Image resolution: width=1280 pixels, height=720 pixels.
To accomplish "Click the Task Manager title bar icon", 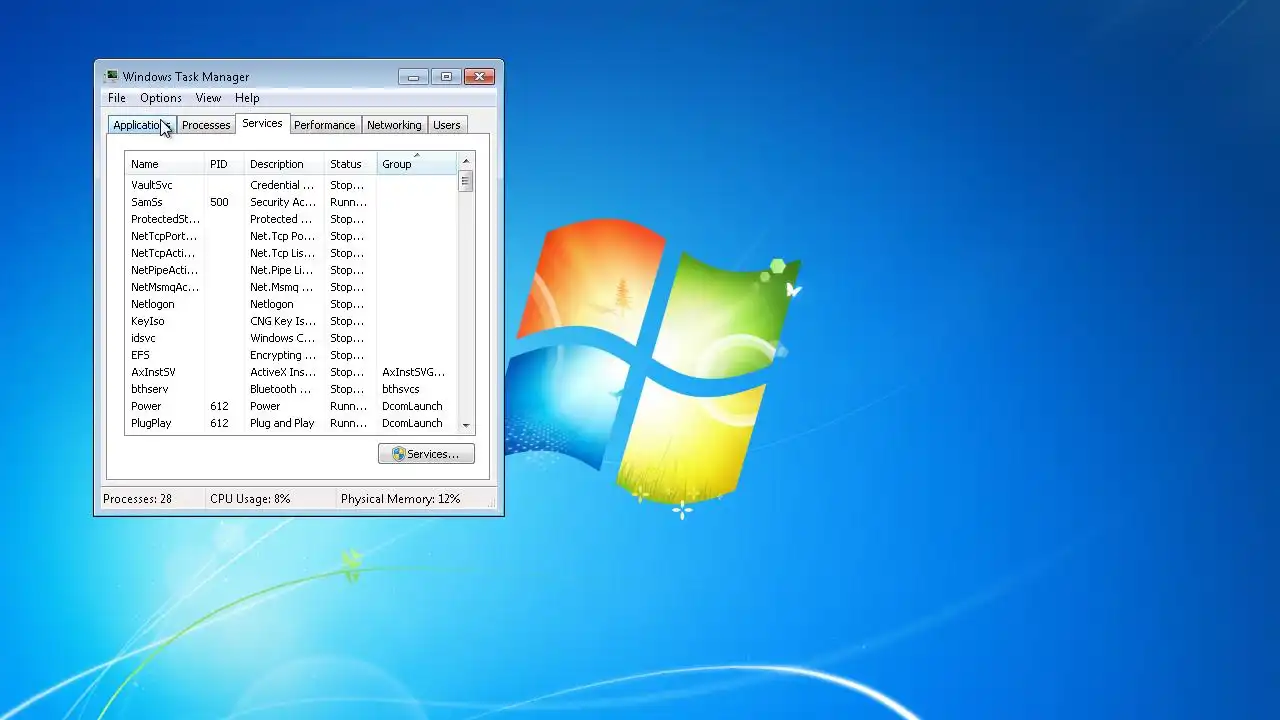I will coord(112,76).
